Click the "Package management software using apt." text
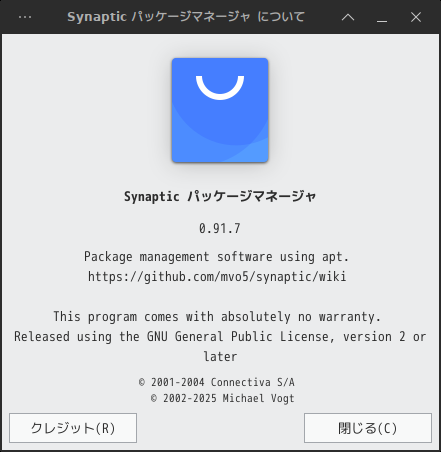This screenshot has width=441, height=452. click(x=217, y=257)
